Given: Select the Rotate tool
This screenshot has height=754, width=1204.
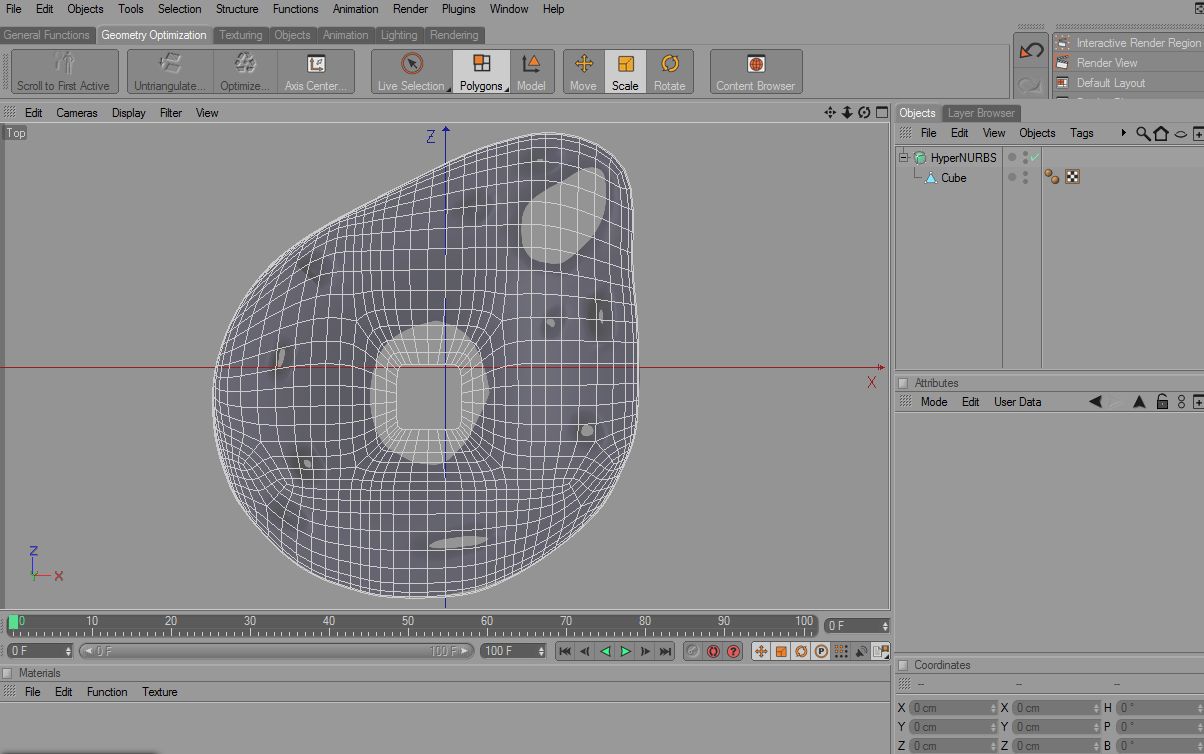Looking at the screenshot, I should (x=669, y=72).
